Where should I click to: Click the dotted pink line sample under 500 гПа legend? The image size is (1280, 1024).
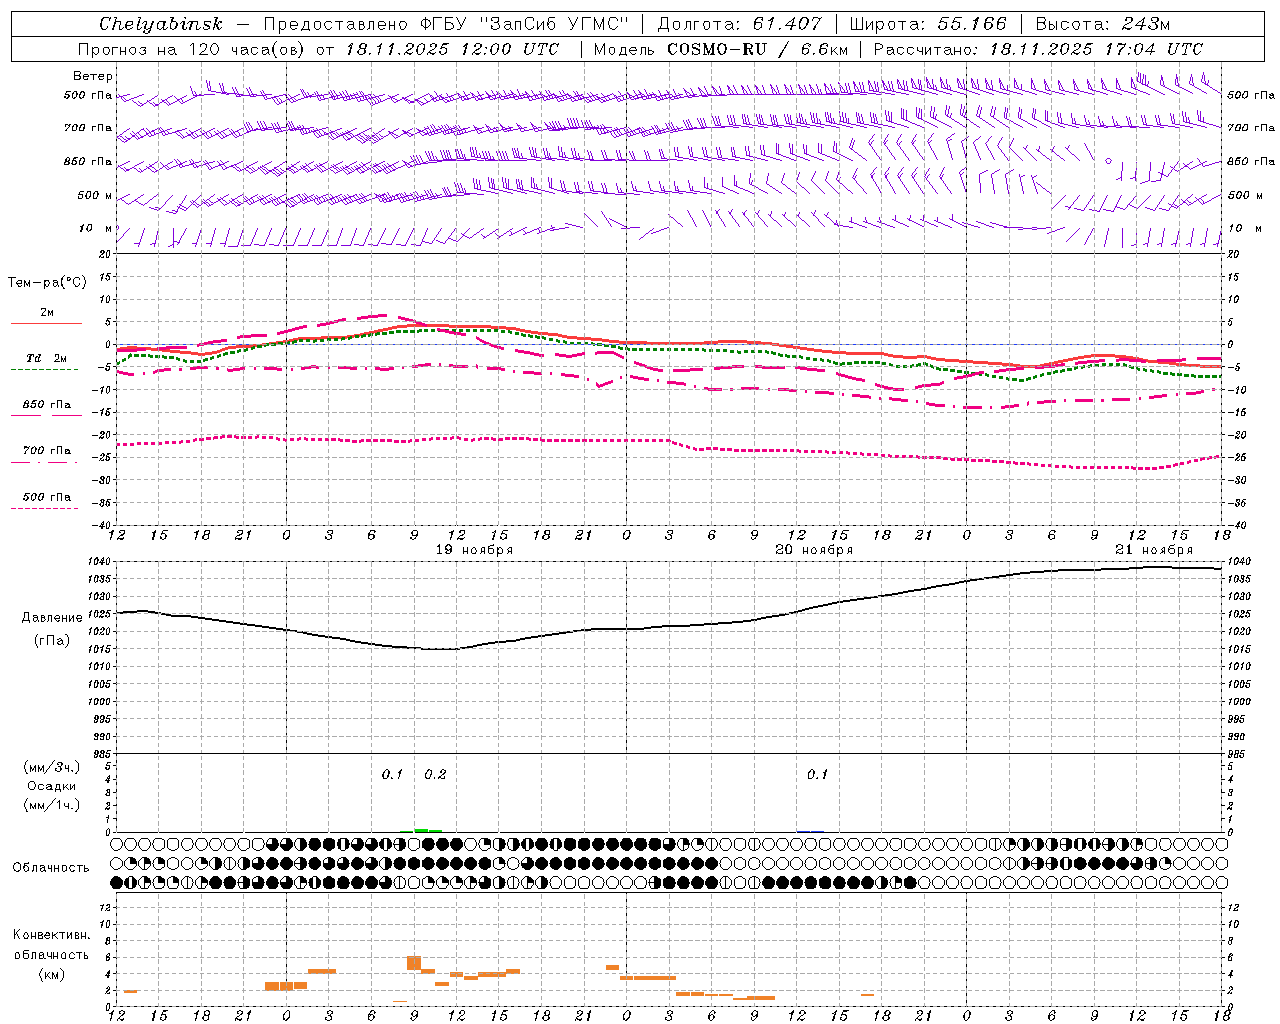pyautogui.click(x=44, y=508)
